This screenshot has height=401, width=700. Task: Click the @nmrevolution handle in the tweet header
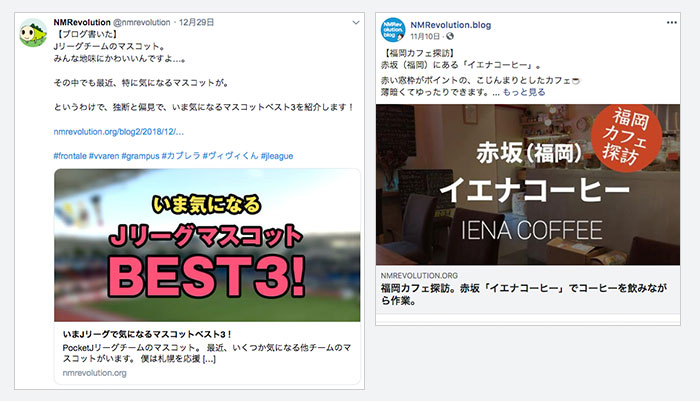(x=142, y=22)
